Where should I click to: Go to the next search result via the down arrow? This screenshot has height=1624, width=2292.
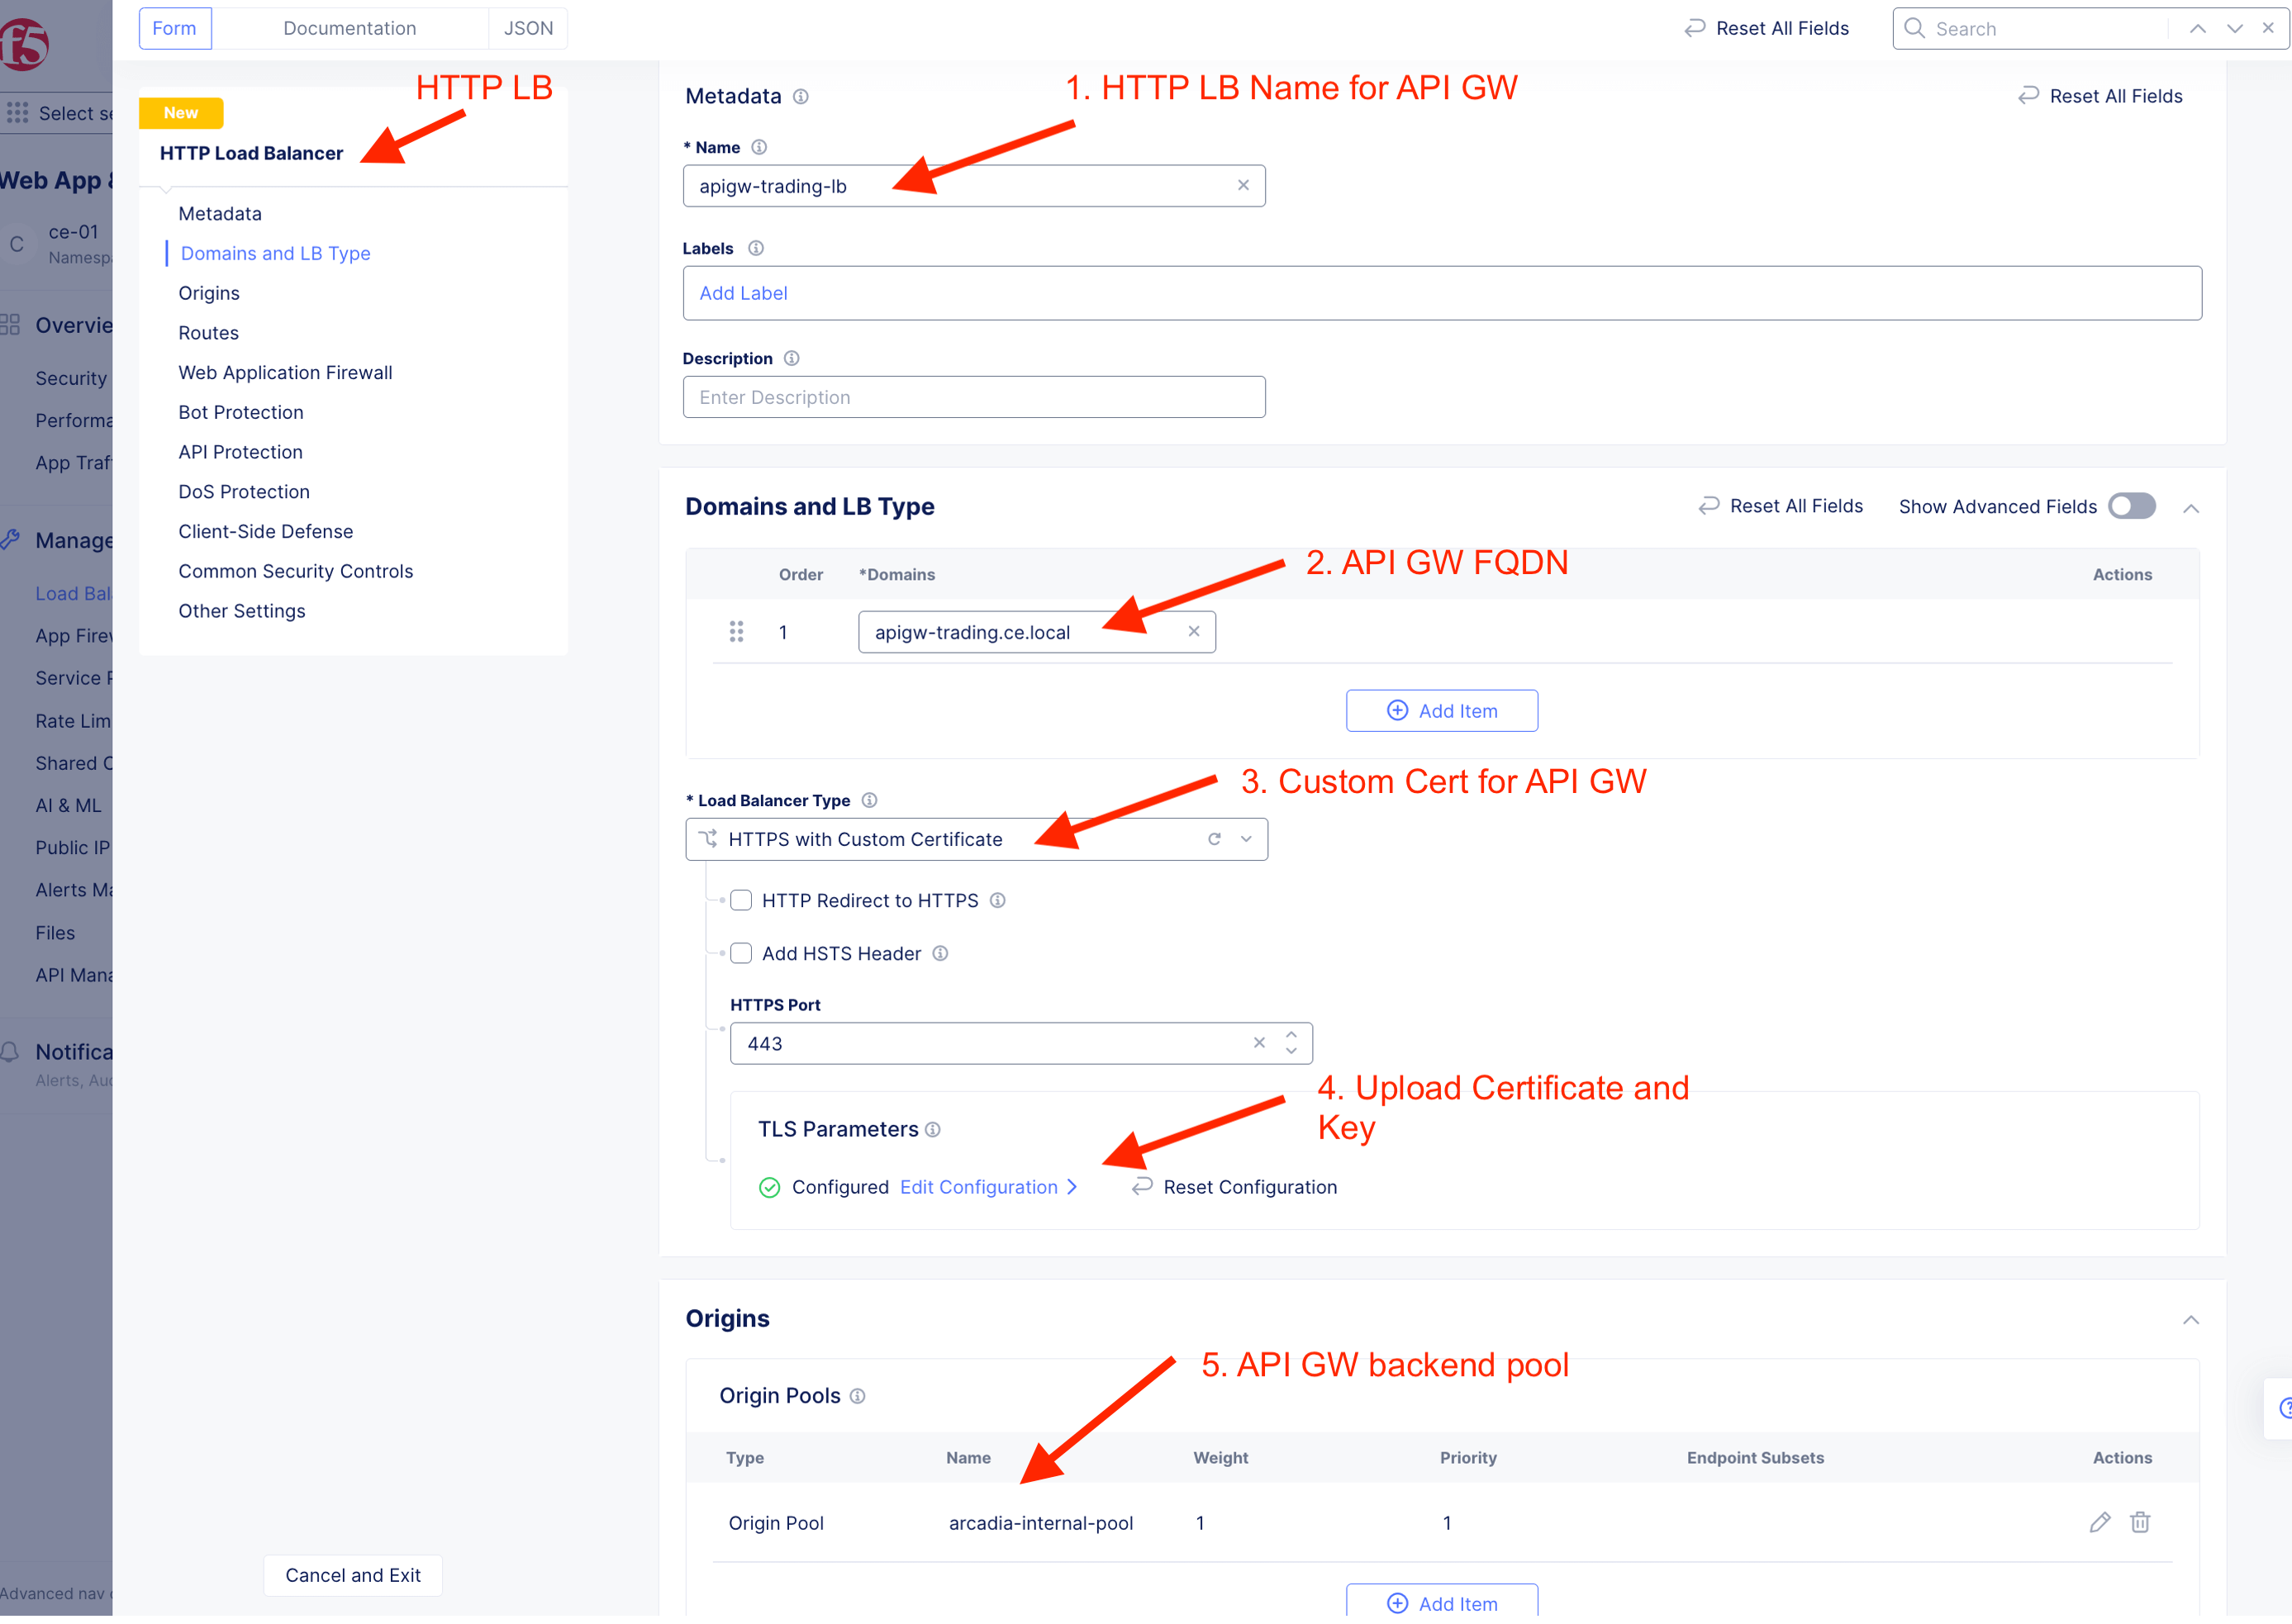(x=2234, y=29)
